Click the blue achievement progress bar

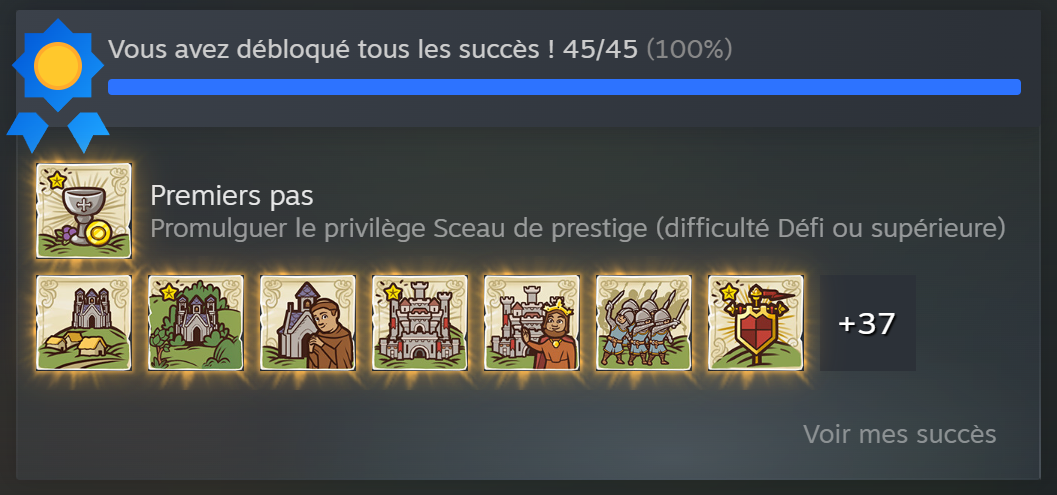click(x=564, y=87)
